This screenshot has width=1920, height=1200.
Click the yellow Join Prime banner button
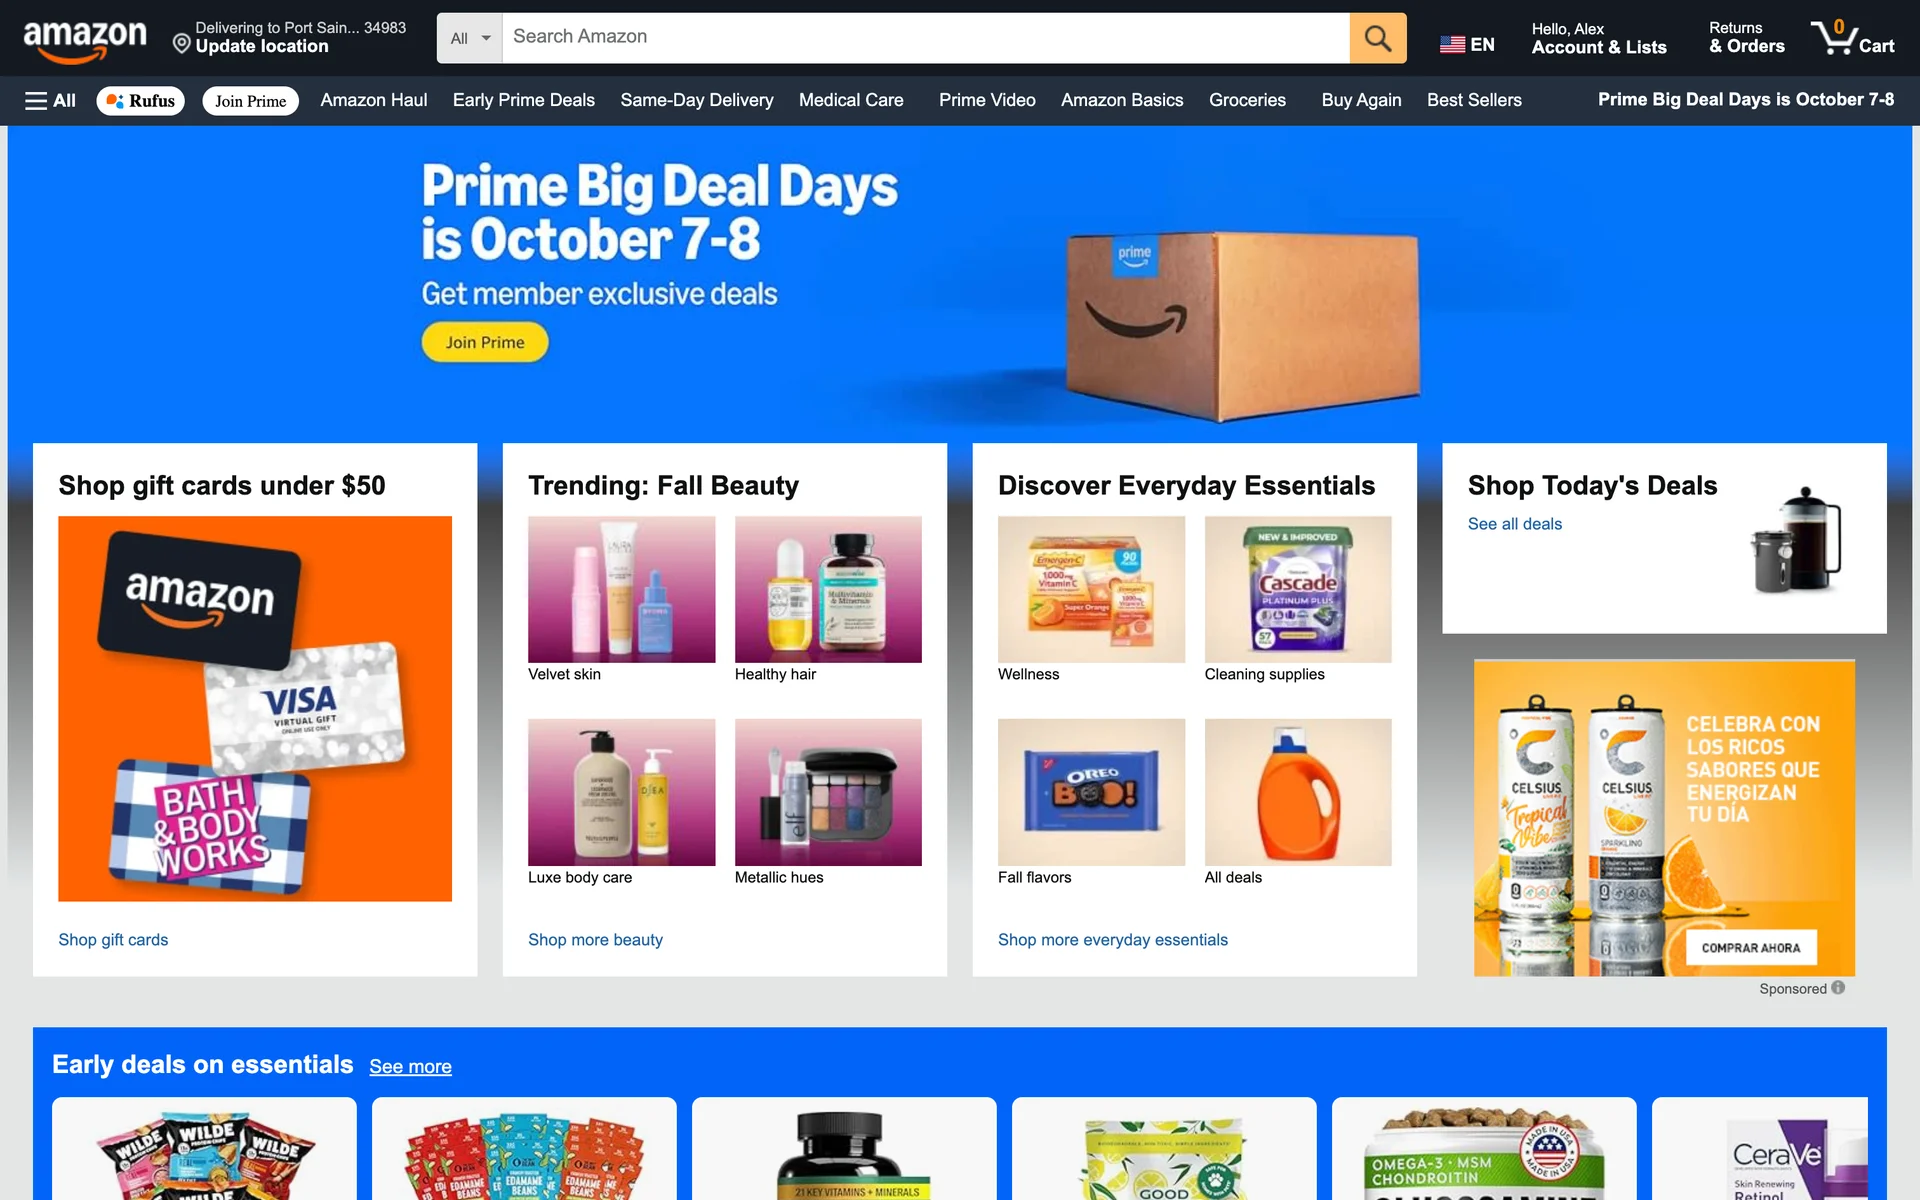coord(485,342)
